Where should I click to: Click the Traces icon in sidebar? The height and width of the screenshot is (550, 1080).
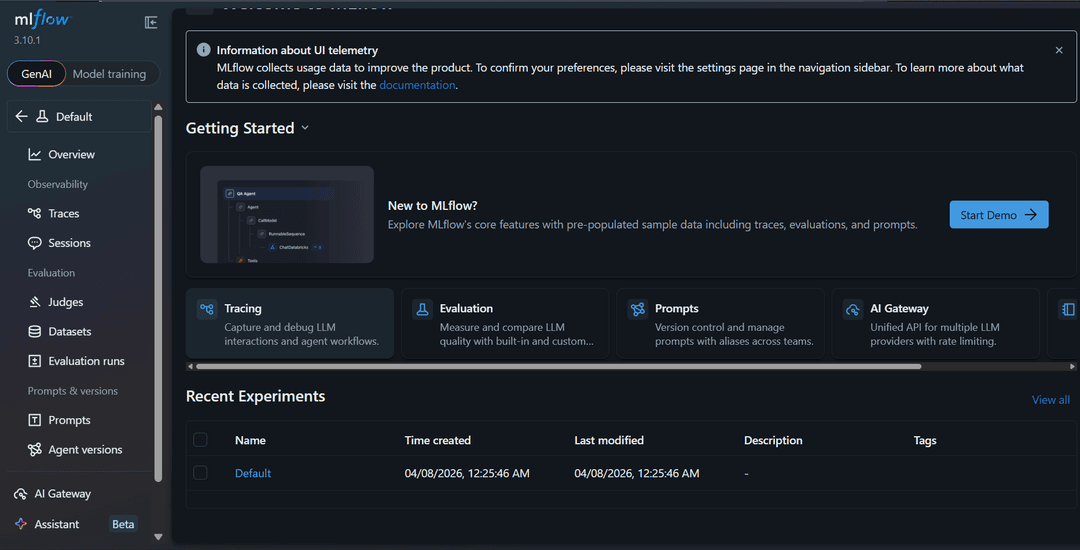34,213
